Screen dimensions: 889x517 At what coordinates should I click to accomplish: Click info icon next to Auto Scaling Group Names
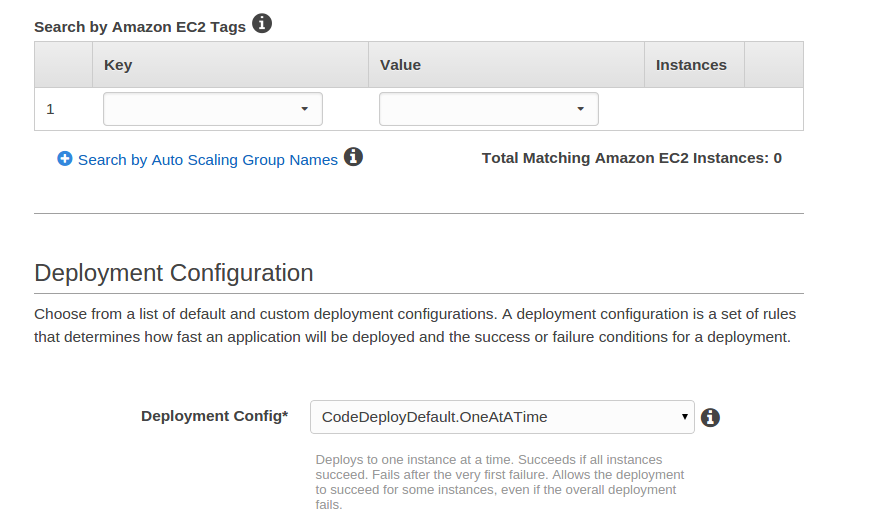pyautogui.click(x=353, y=157)
